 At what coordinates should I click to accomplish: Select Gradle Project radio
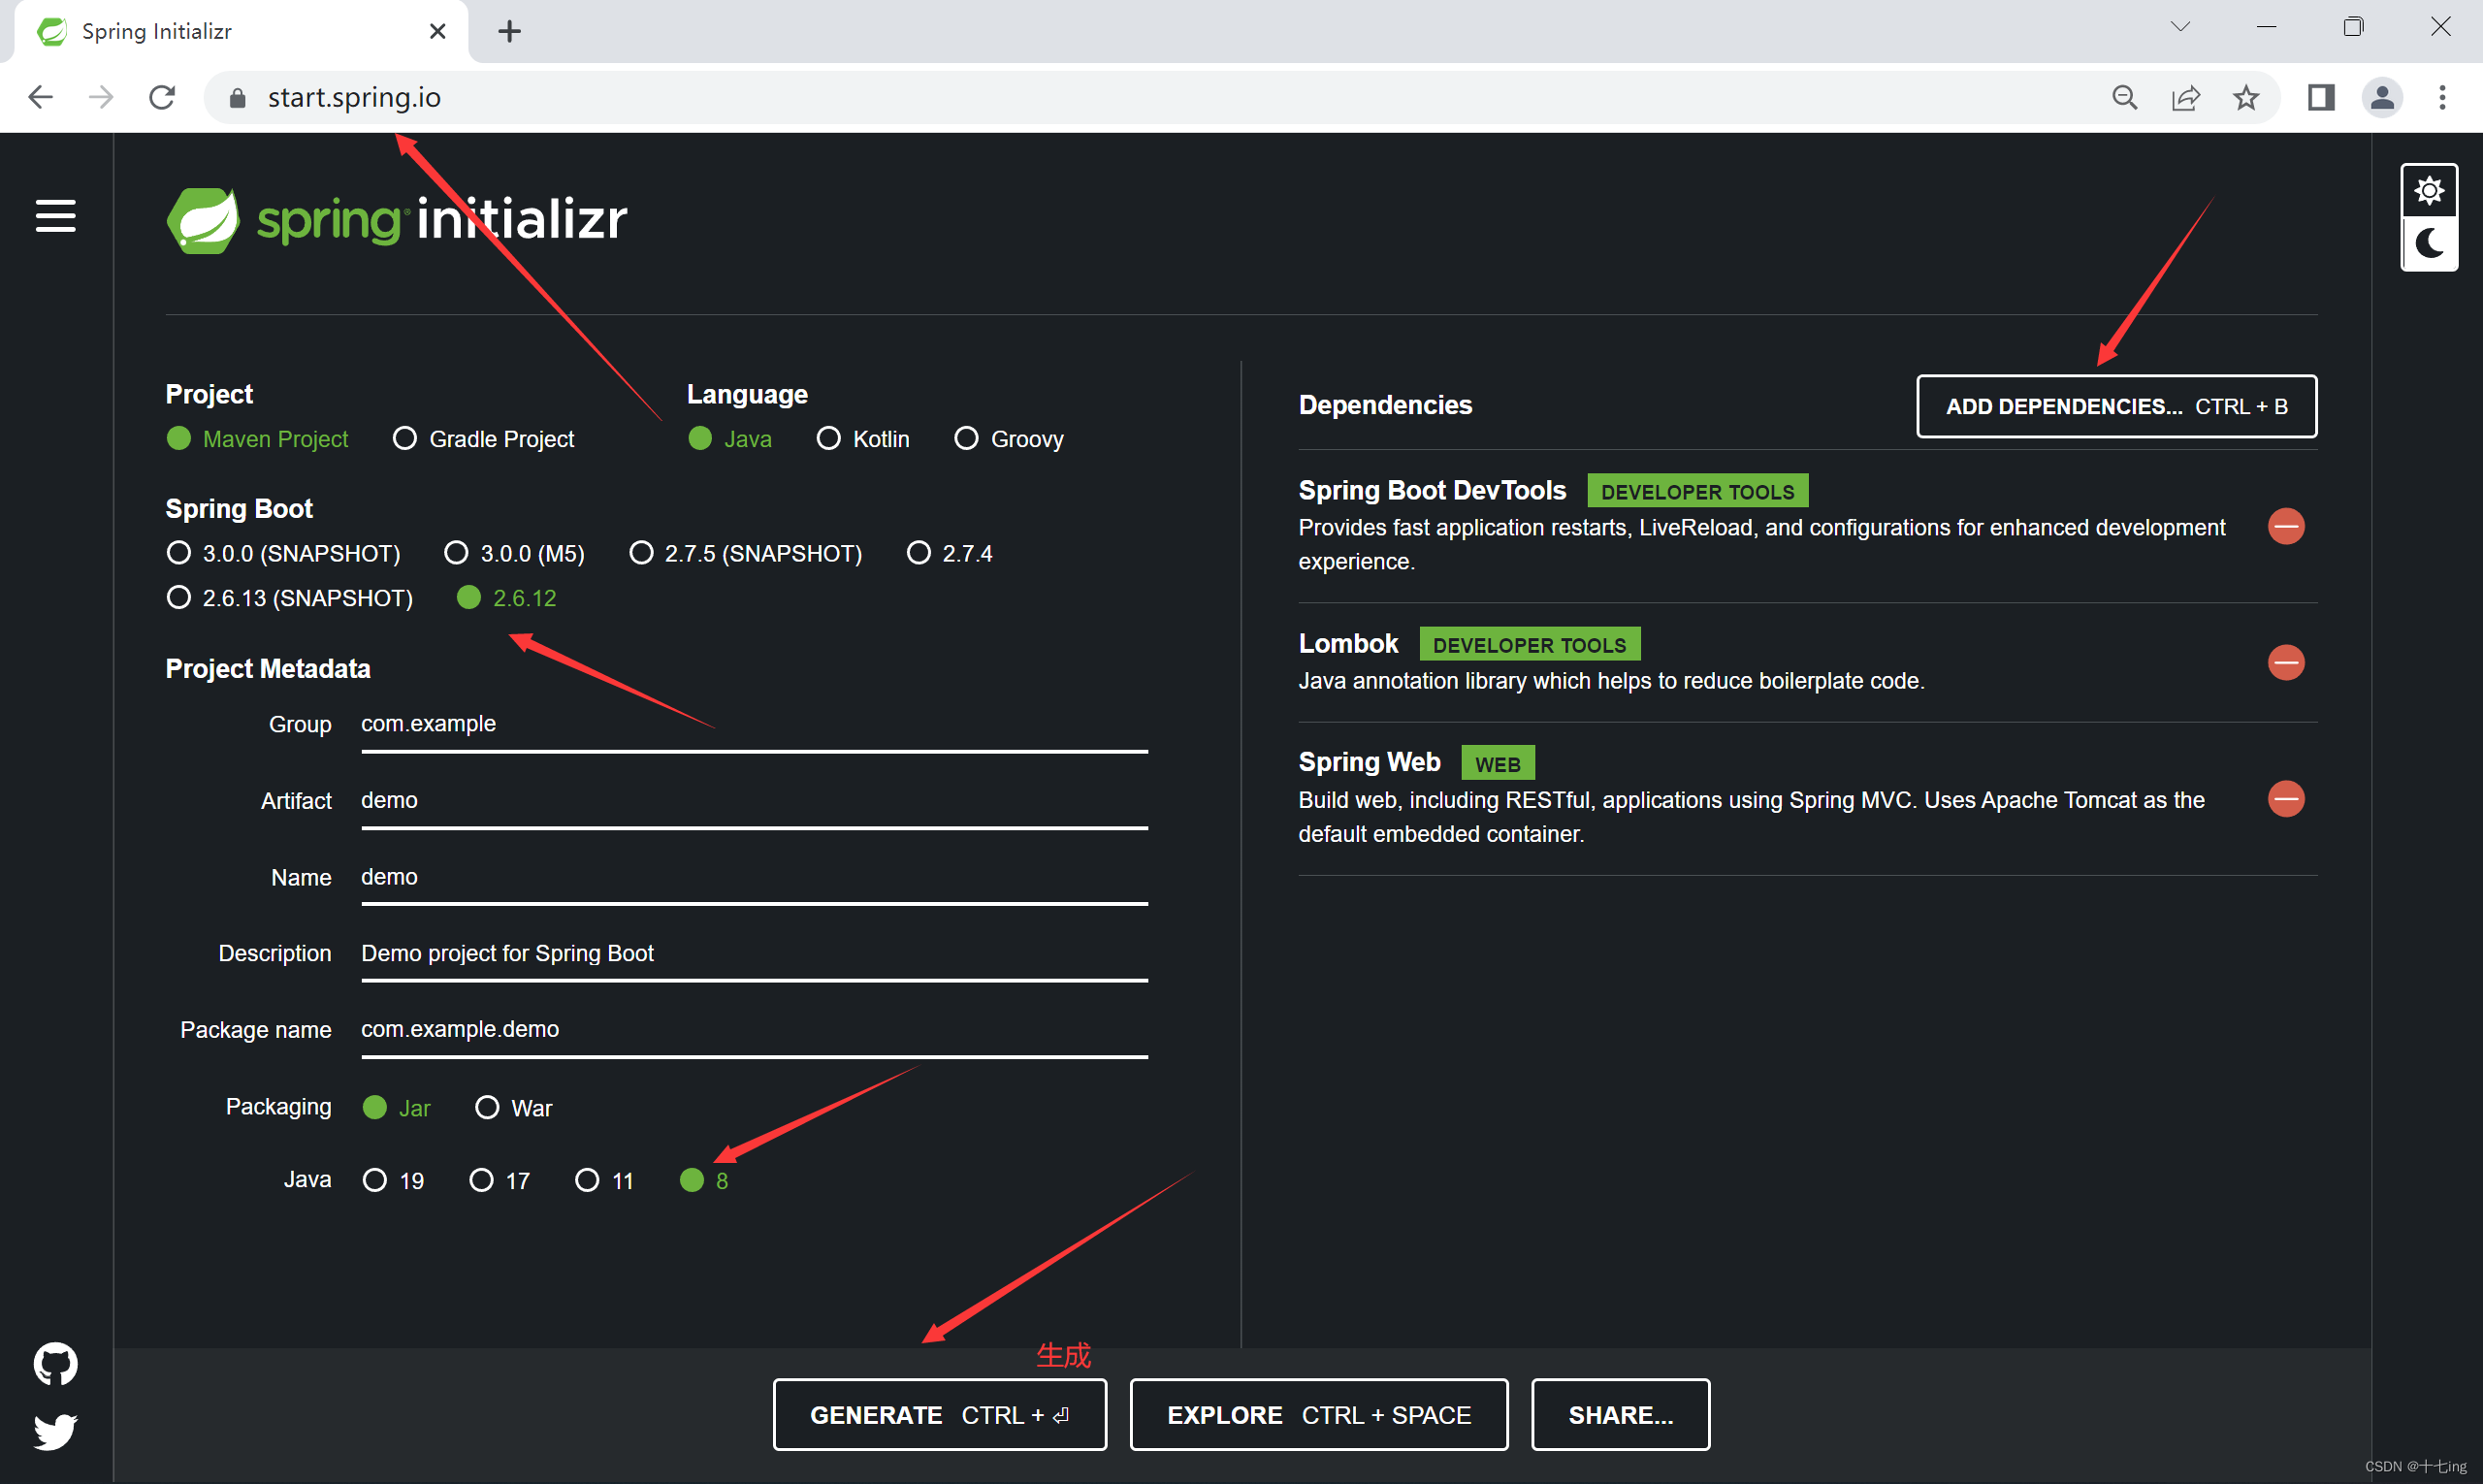483,439
